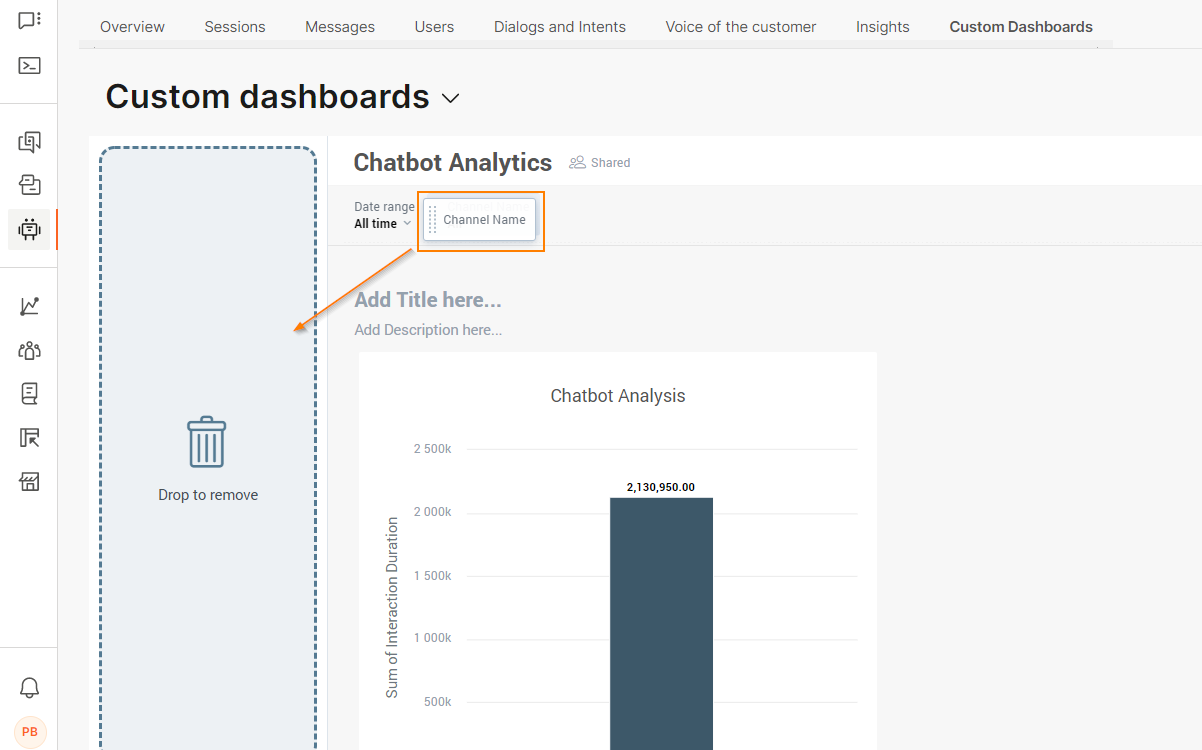Click the cursor flag icon in the sidebar

coord(29,437)
